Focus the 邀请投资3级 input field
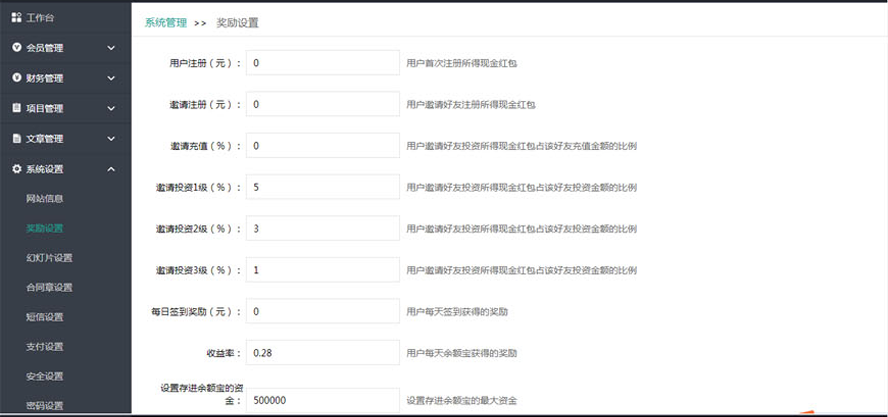 click(323, 270)
